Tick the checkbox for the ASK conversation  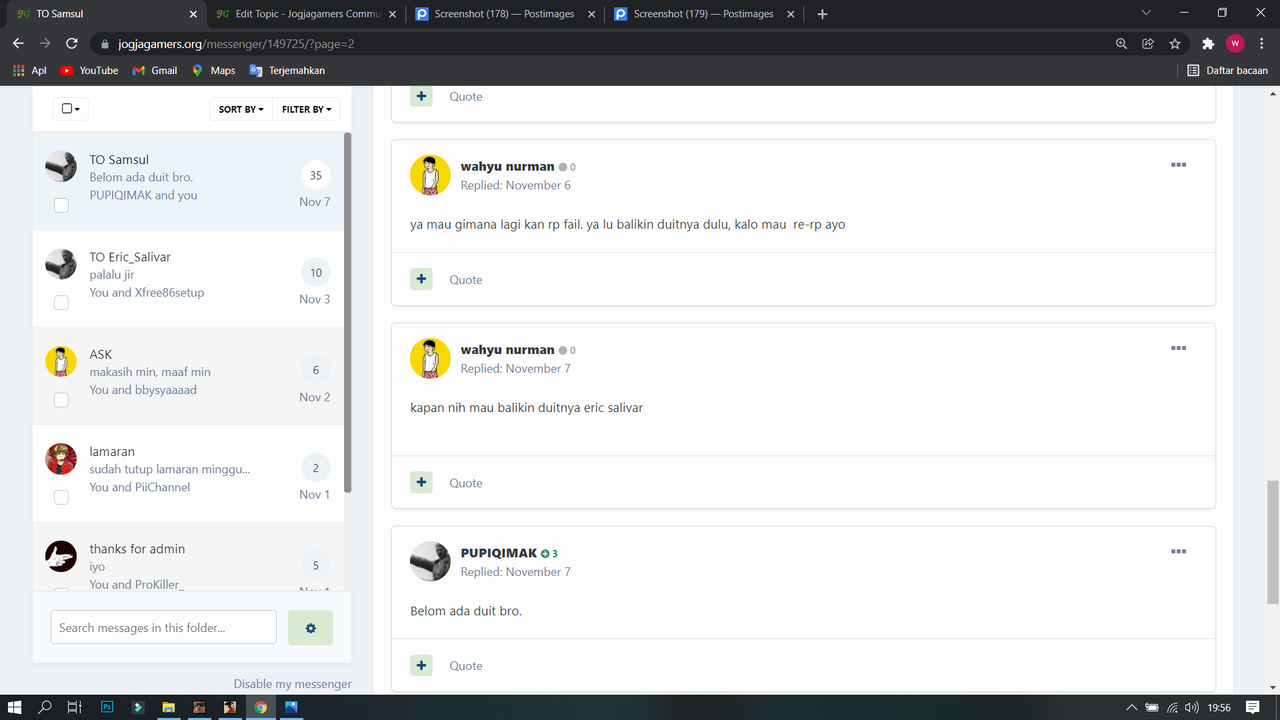(x=61, y=400)
